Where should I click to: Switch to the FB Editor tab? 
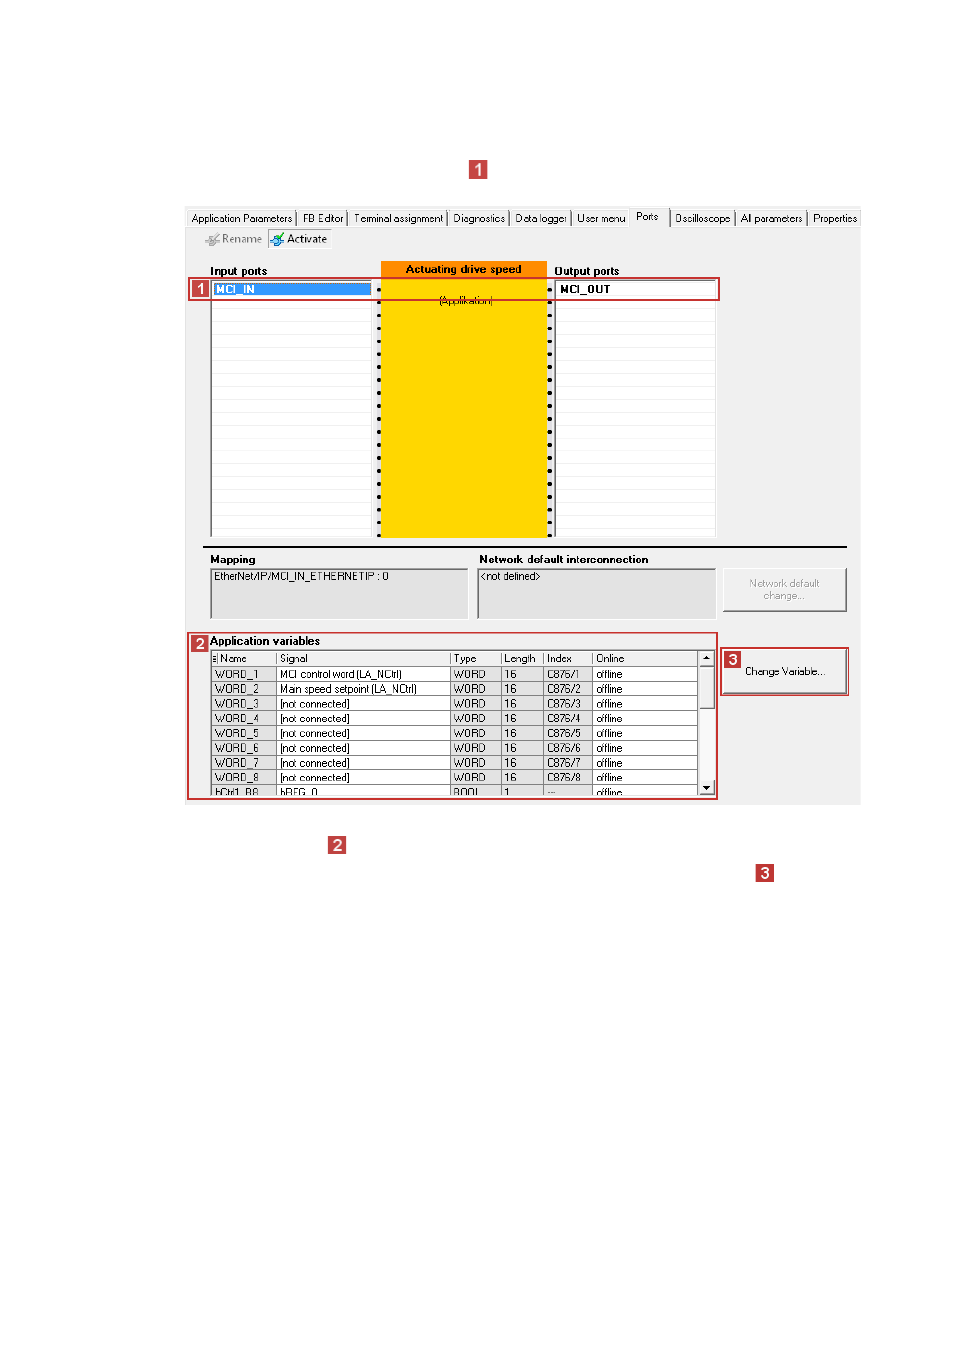point(323,218)
